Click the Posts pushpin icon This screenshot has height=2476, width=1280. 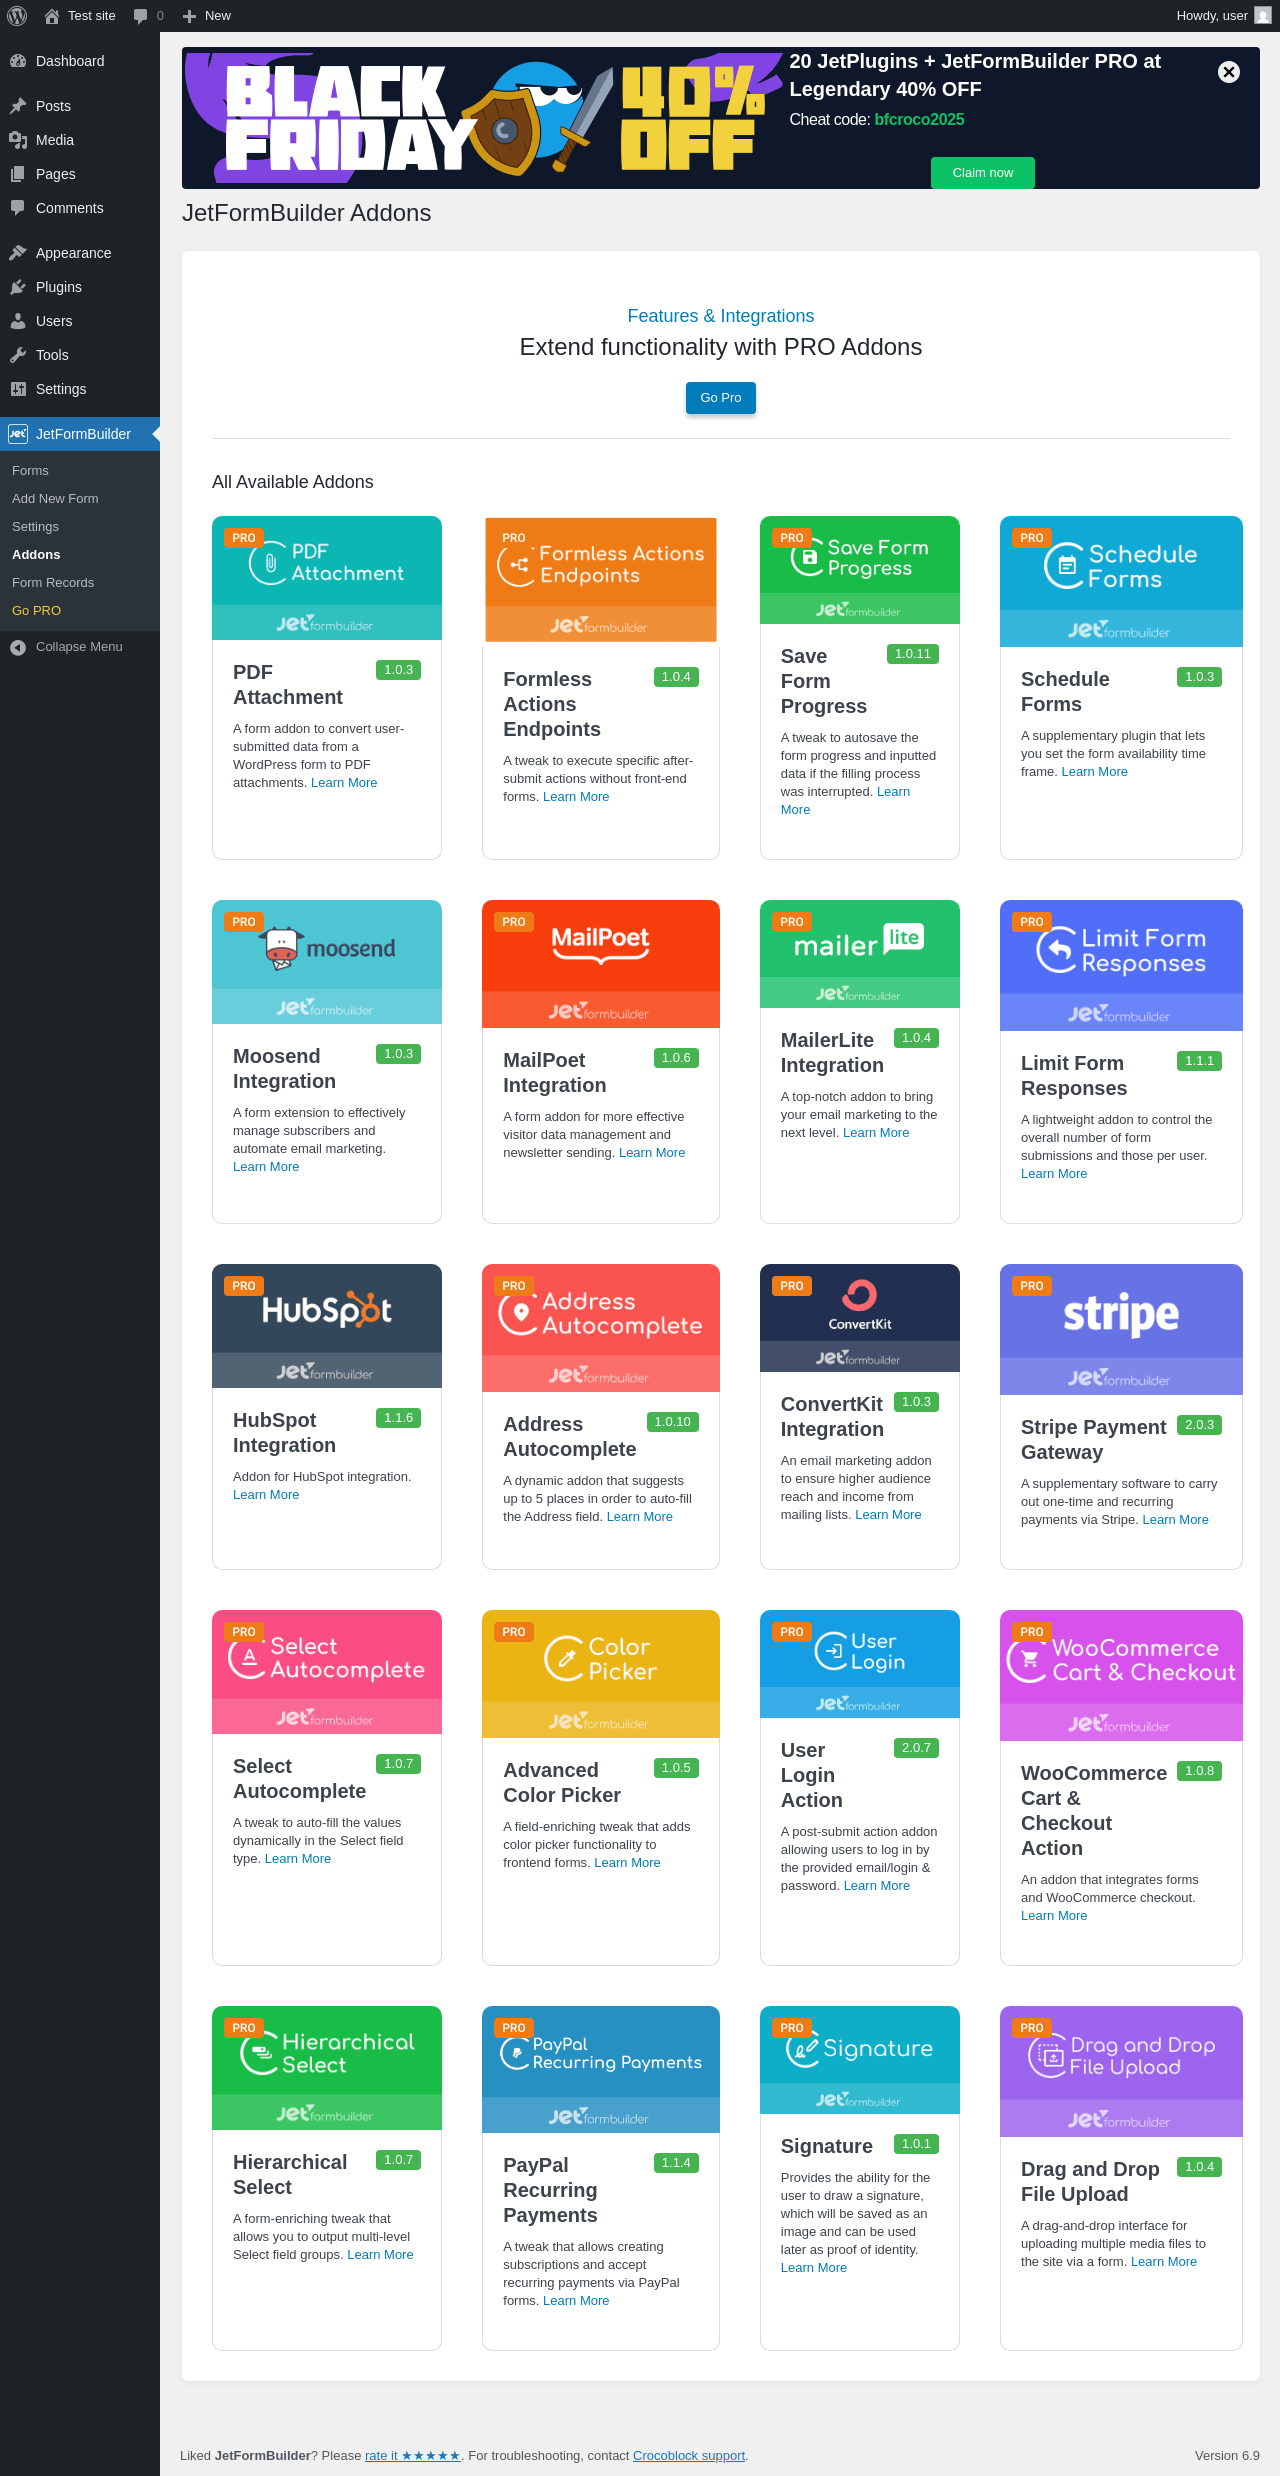18,106
